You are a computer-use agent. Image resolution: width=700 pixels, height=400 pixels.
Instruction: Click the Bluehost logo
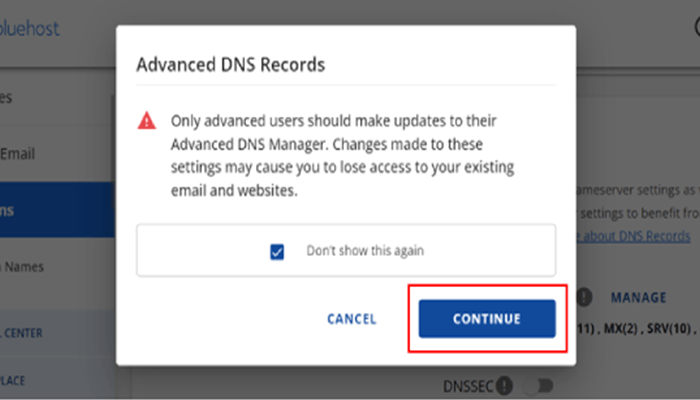[29, 29]
